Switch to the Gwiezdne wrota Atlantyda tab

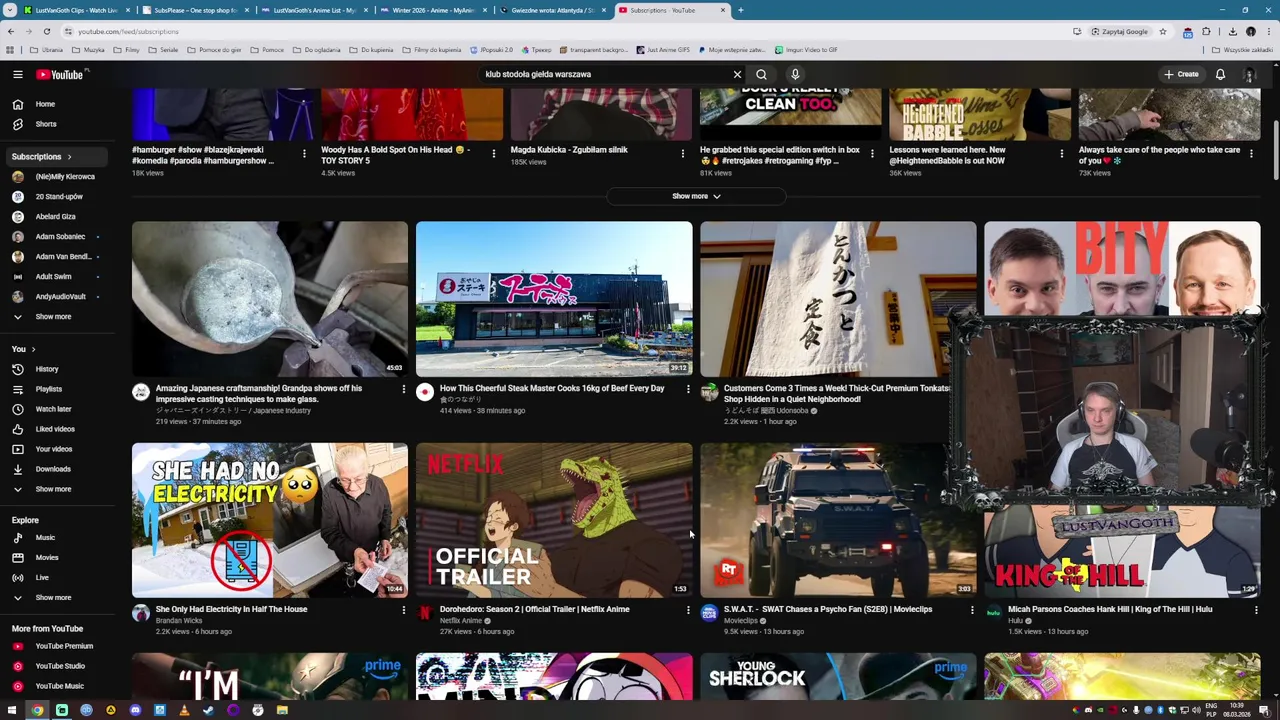(552, 10)
